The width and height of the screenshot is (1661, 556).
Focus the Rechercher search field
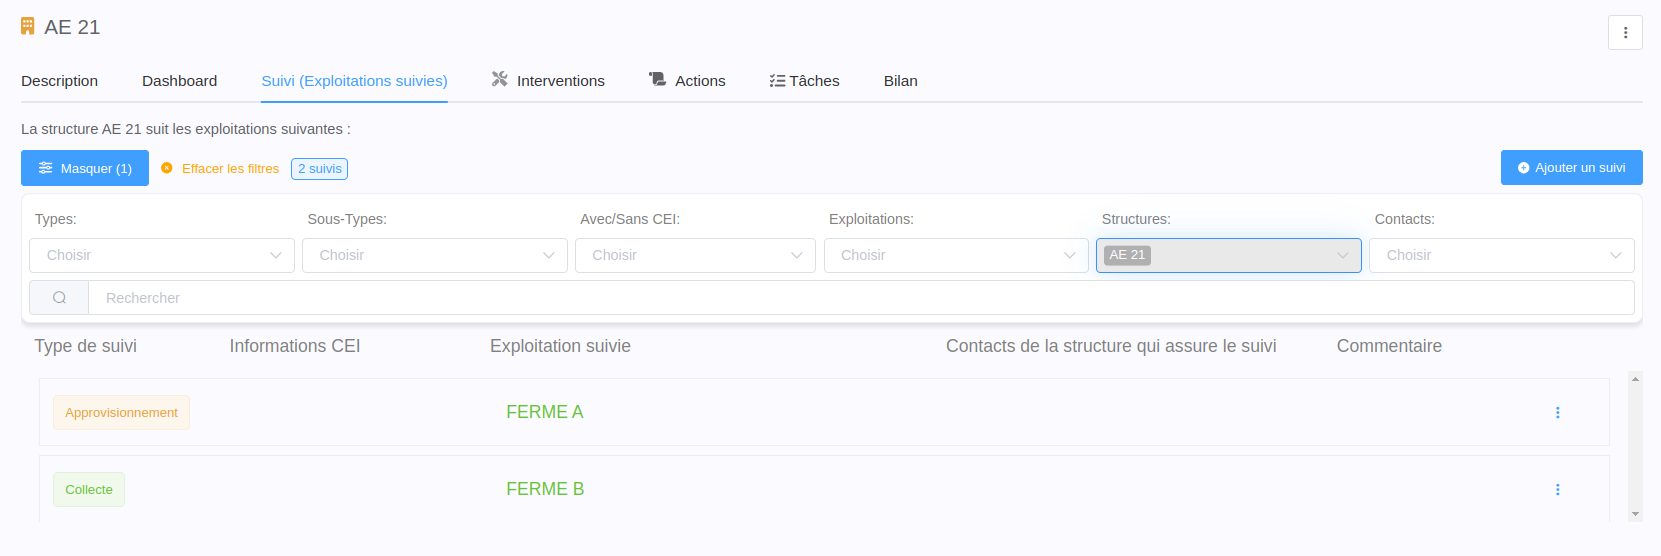(860, 298)
